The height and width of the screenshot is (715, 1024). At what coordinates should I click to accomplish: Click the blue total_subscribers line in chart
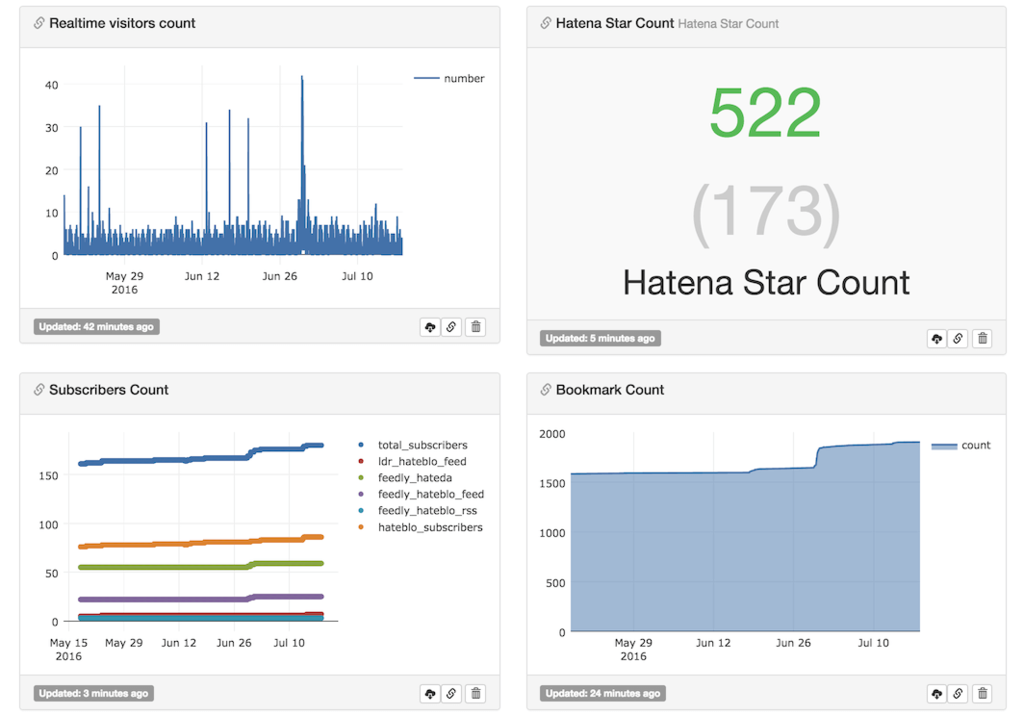201,457
